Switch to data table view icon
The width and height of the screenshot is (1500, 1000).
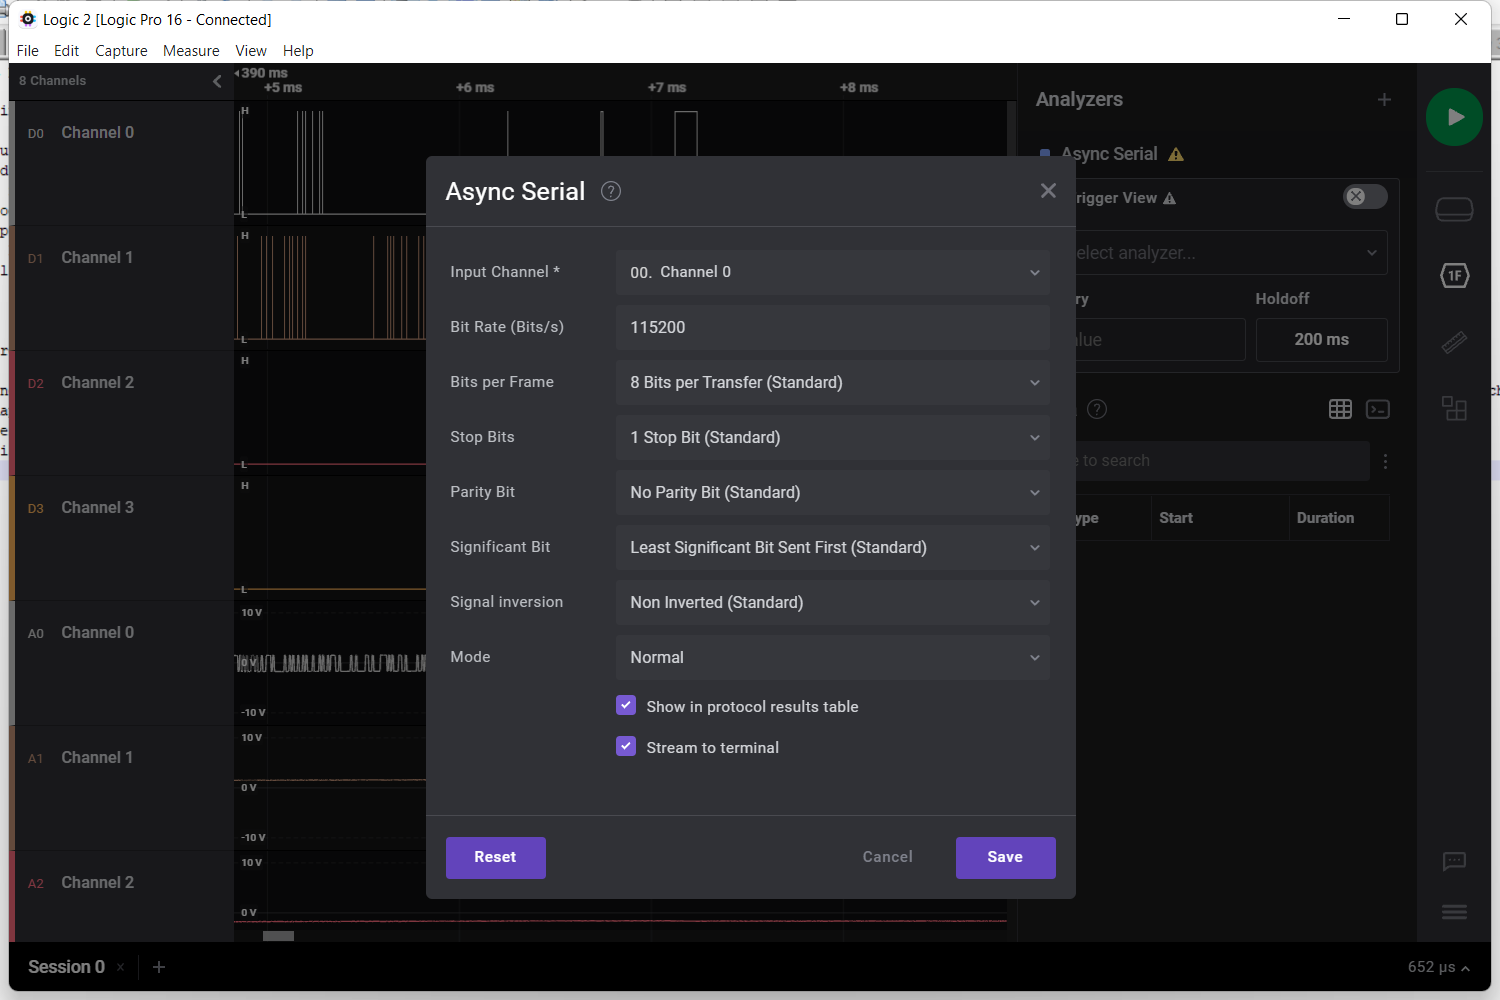[1340, 409]
